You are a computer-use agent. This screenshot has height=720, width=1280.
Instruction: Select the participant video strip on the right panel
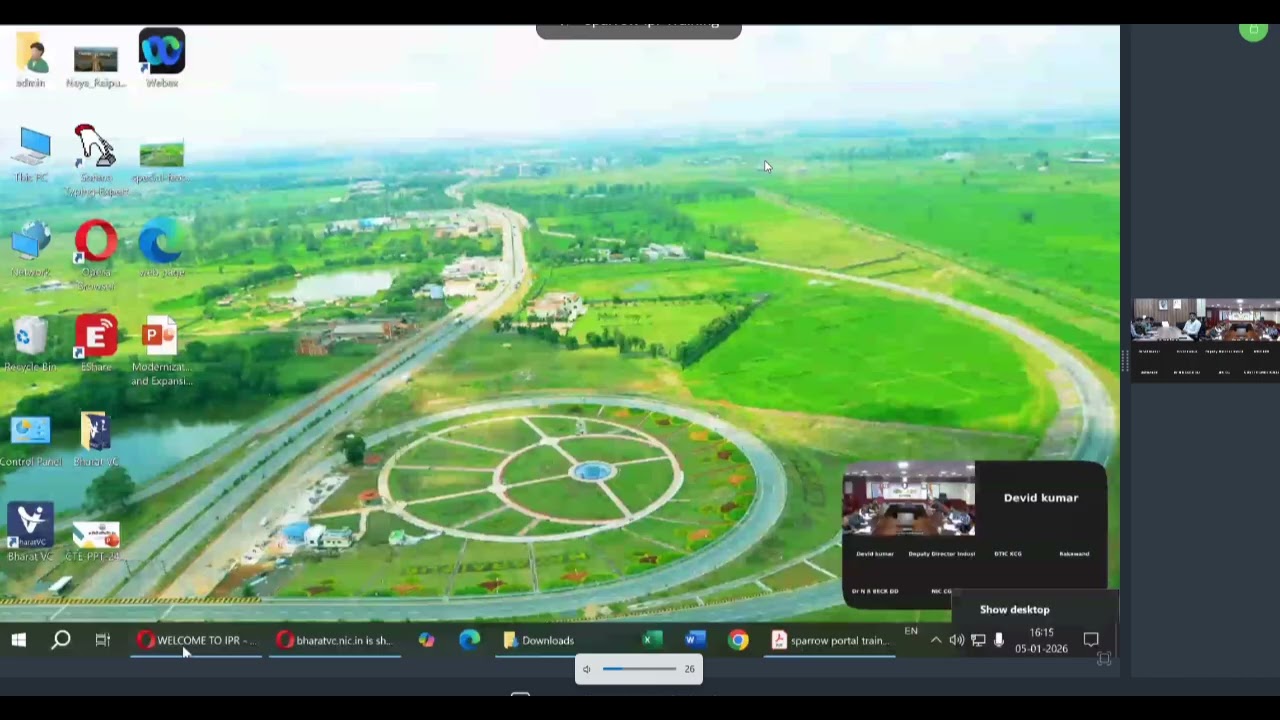[x=1205, y=340]
